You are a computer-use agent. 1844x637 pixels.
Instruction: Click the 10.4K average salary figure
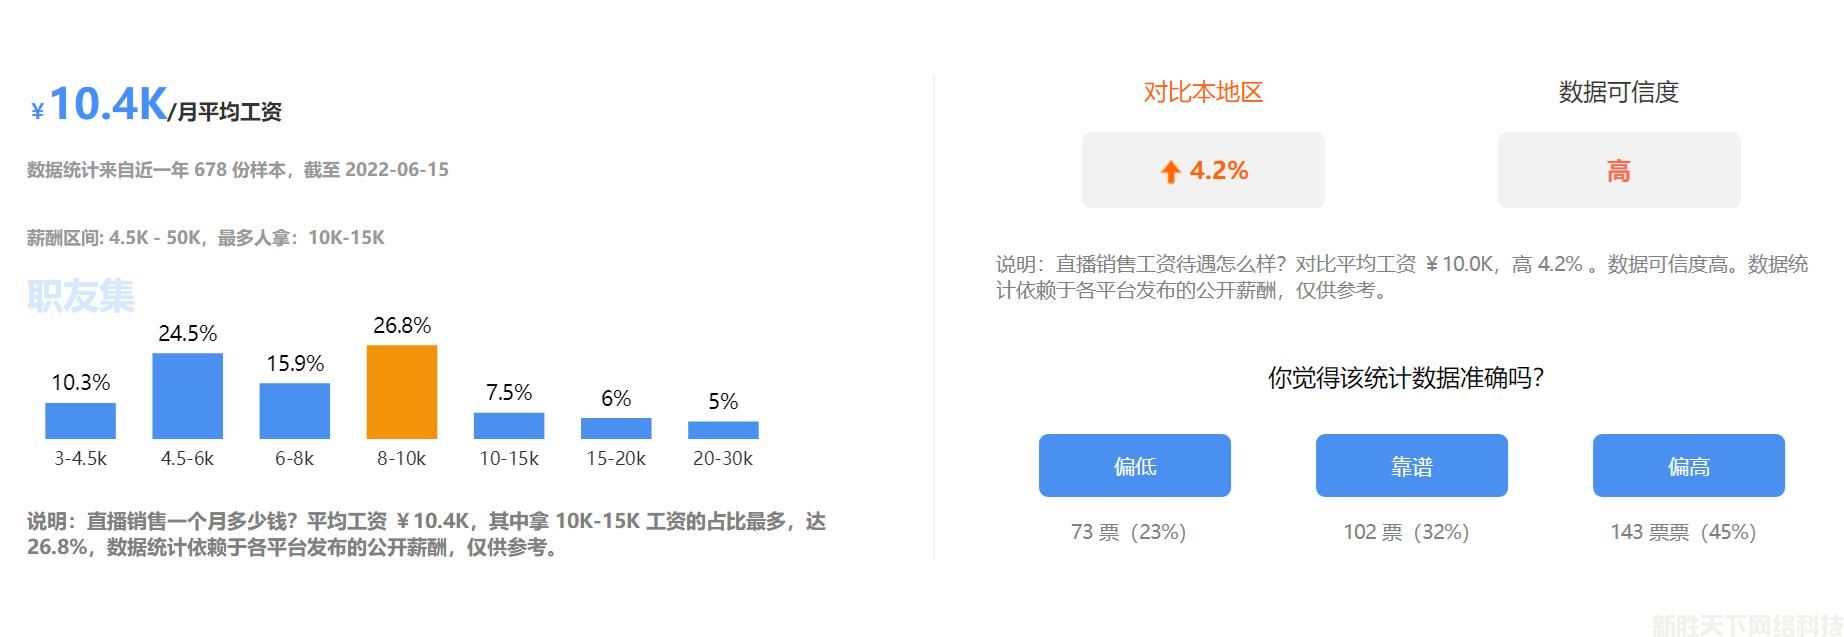click(108, 104)
